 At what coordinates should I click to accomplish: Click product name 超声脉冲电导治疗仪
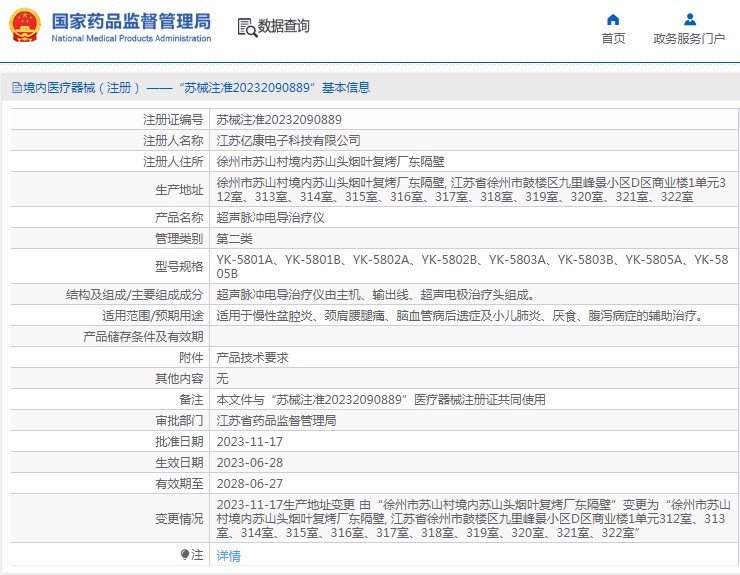coord(264,217)
